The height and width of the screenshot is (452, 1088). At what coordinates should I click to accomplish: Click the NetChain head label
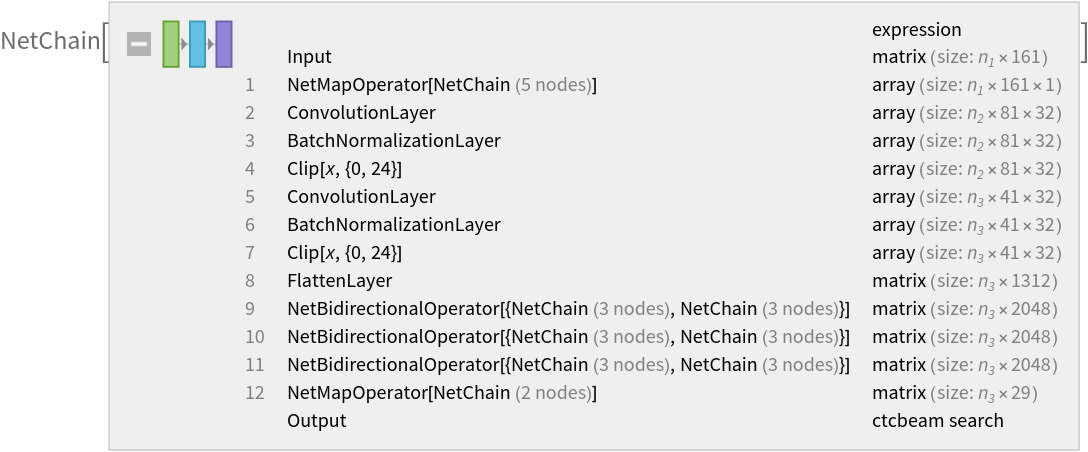click(50, 42)
